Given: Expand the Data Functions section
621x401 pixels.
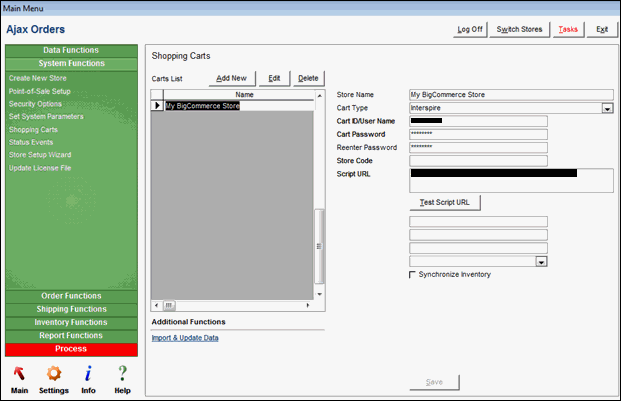Looking at the screenshot, I should click(x=71, y=50).
